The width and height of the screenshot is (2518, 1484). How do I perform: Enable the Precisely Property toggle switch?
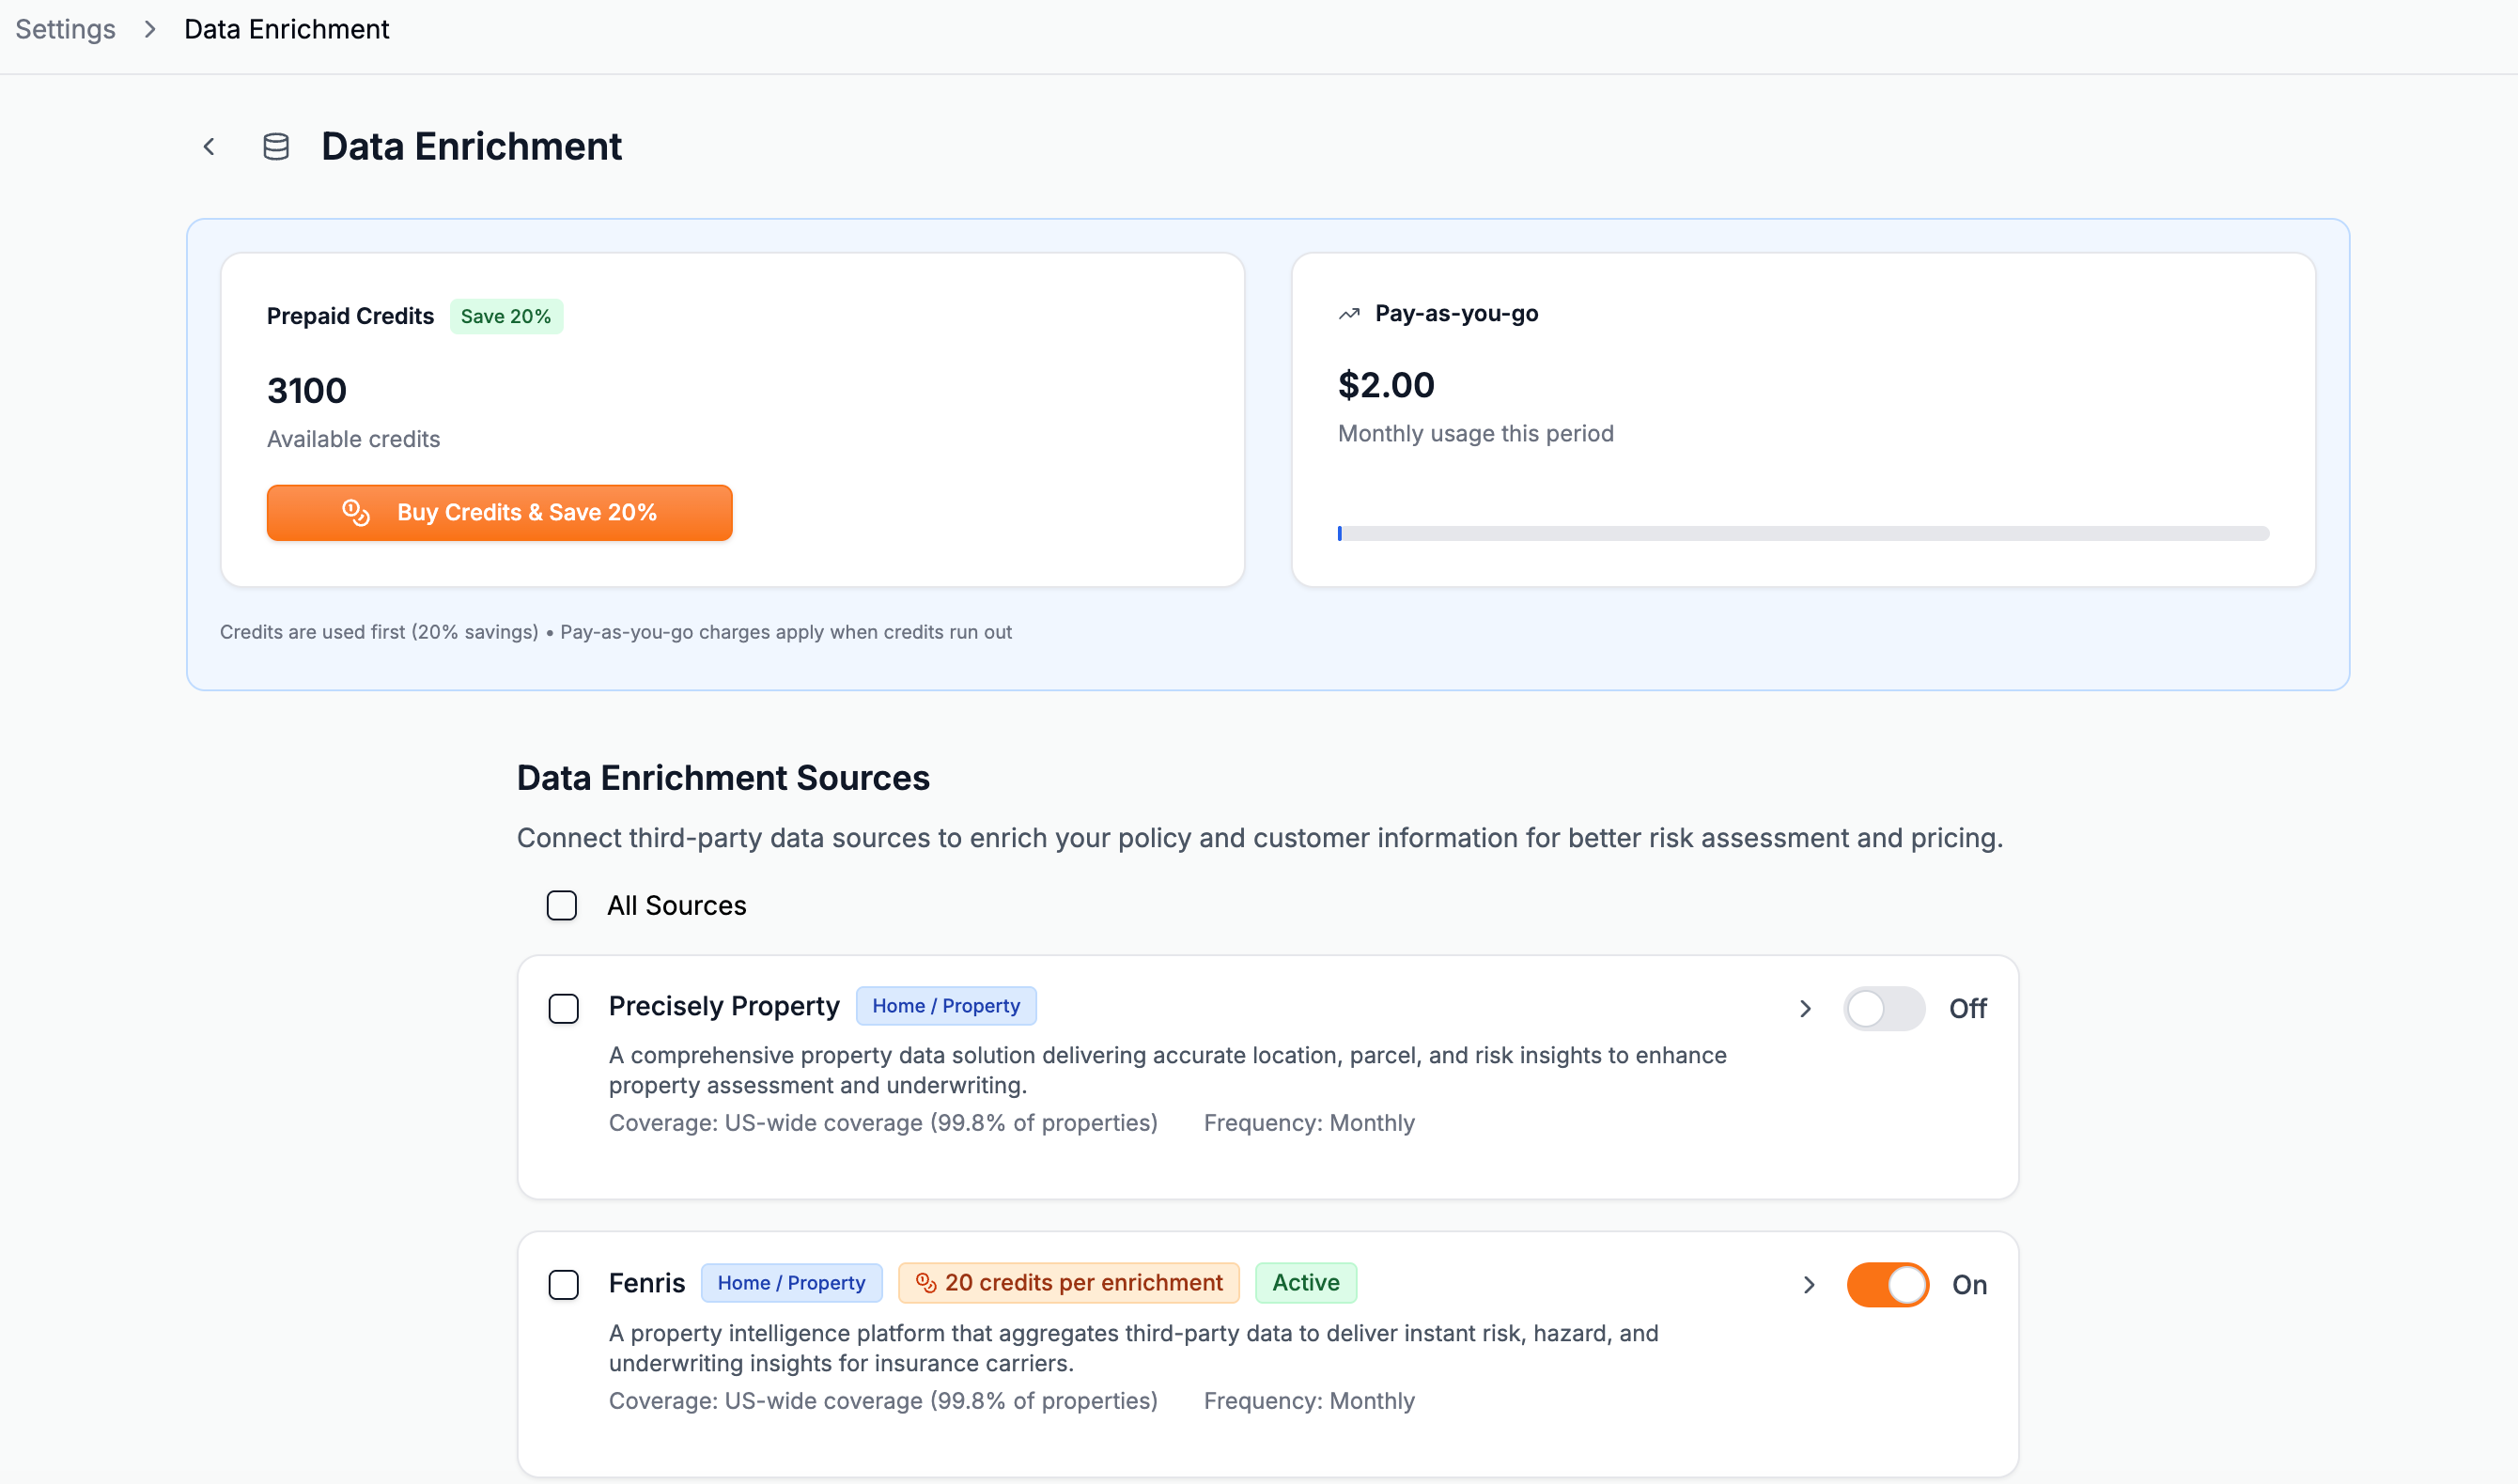click(x=1884, y=1009)
